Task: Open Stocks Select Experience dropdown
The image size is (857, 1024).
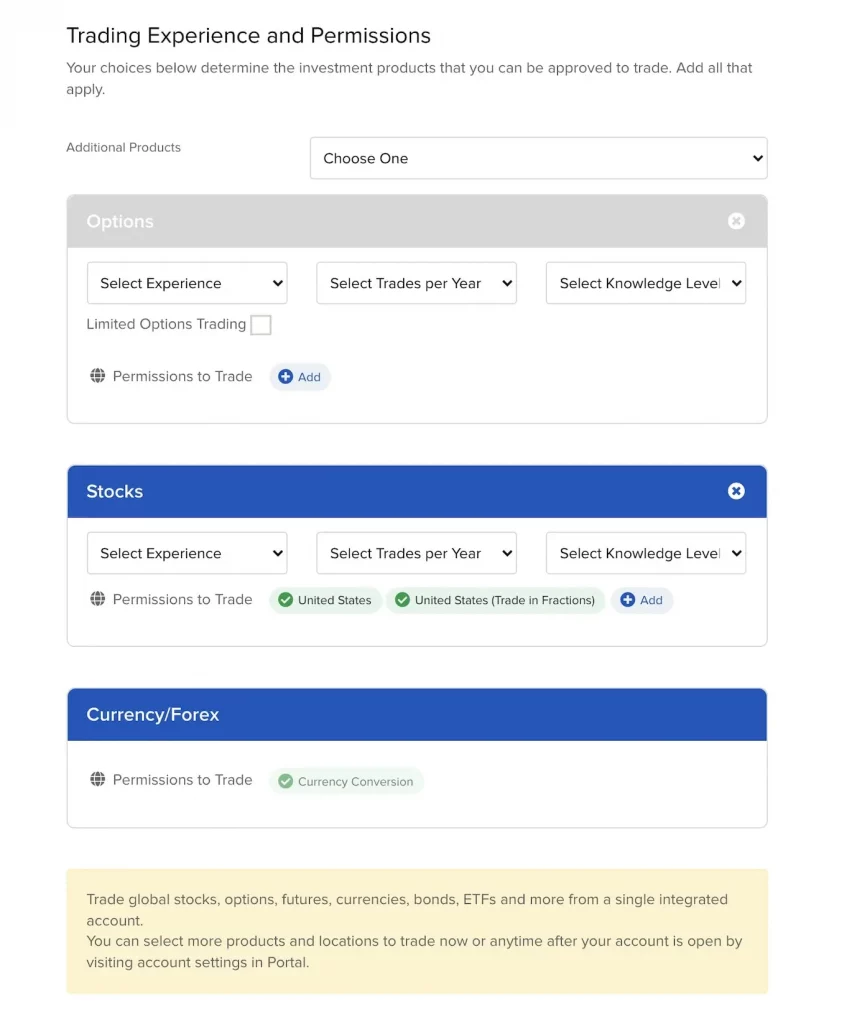Action: (x=187, y=553)
